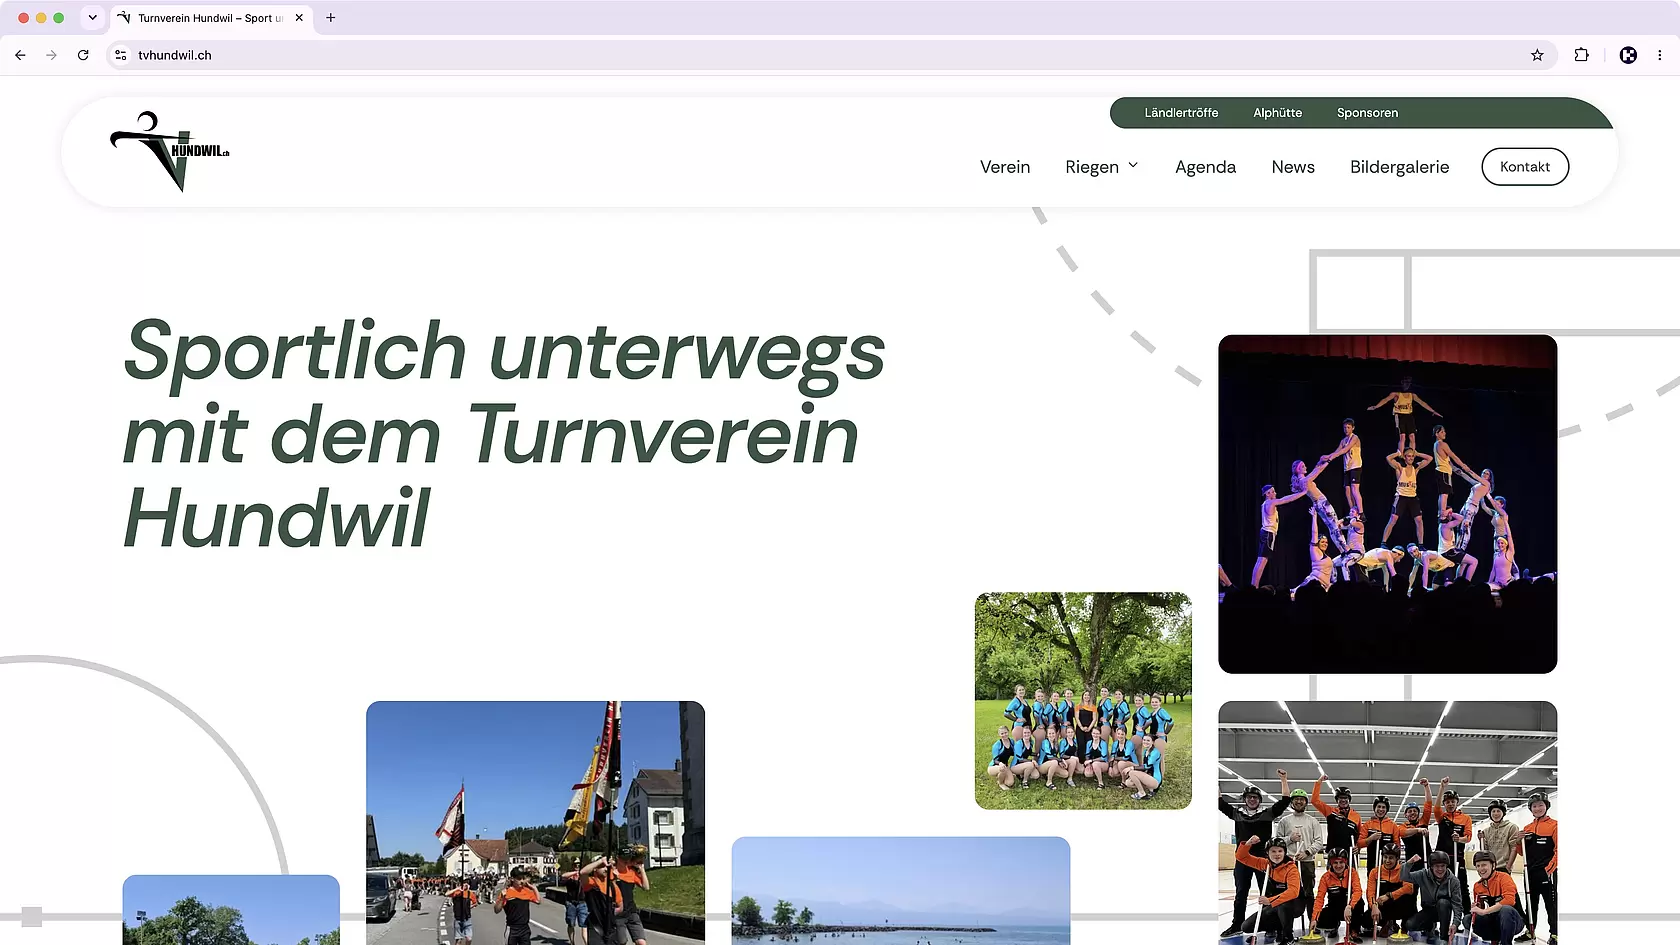1680x945 pixels.
Task: Open site information icon in address bar
Action: pyautogui.click(x=121, y=55)
